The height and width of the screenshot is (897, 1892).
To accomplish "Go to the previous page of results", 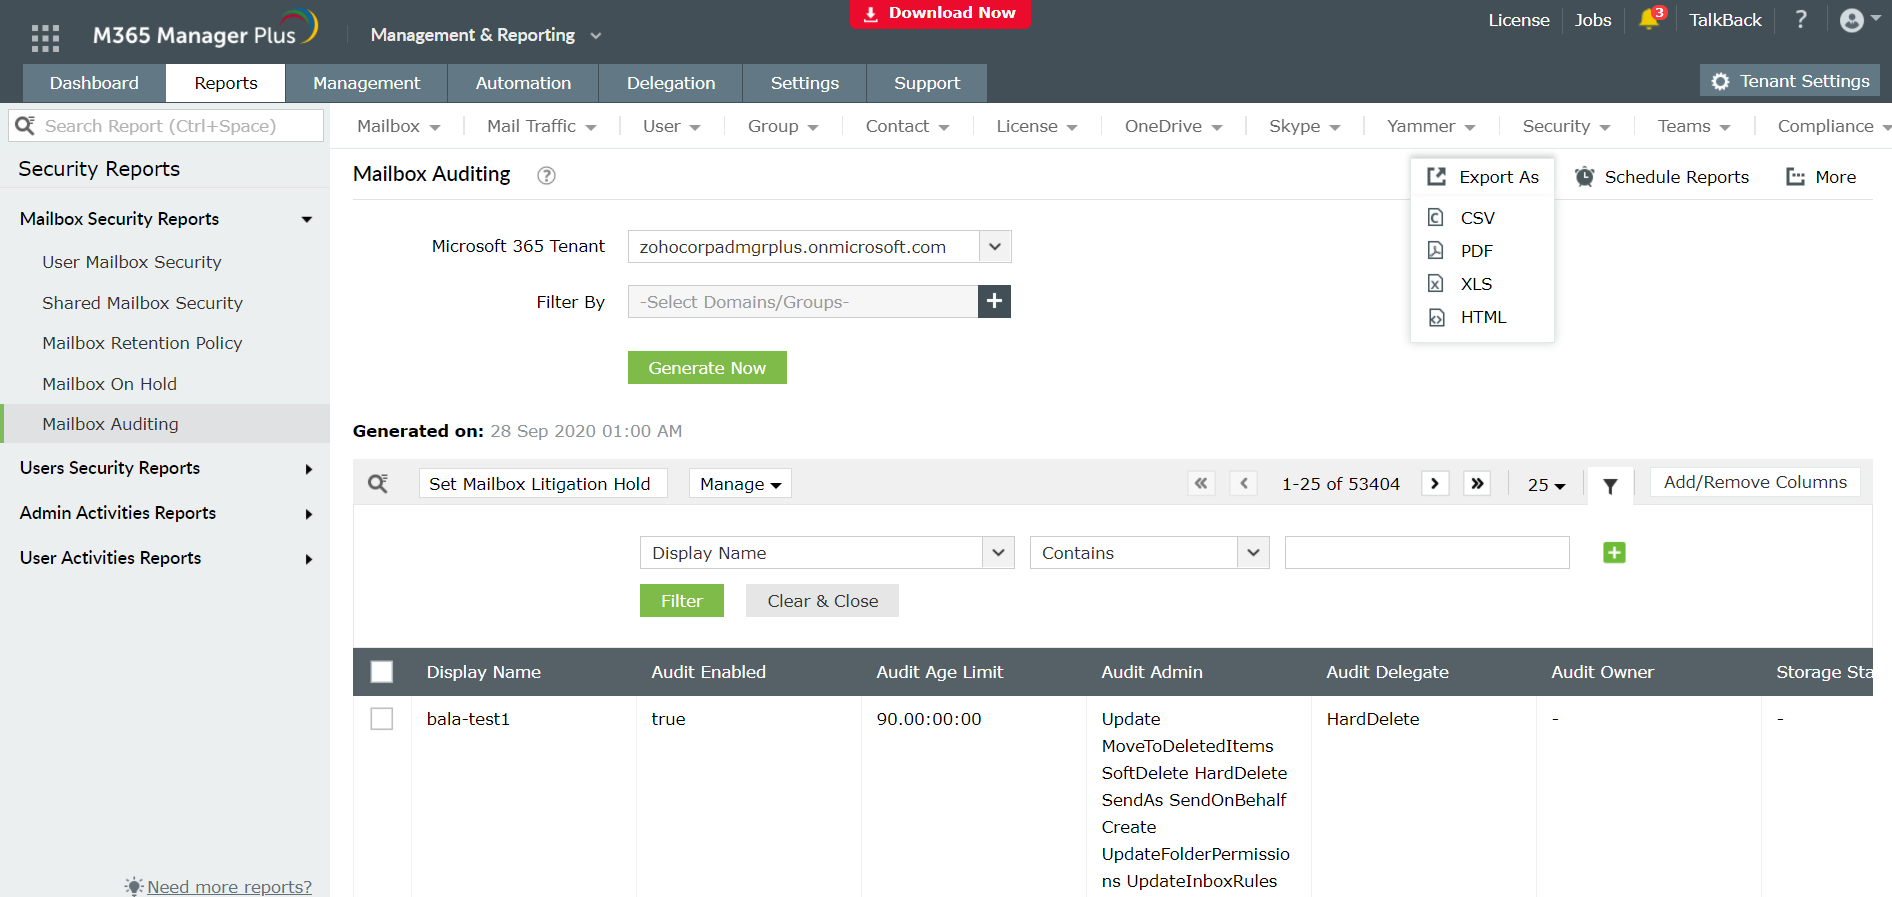I will (x=1244, y=484).
